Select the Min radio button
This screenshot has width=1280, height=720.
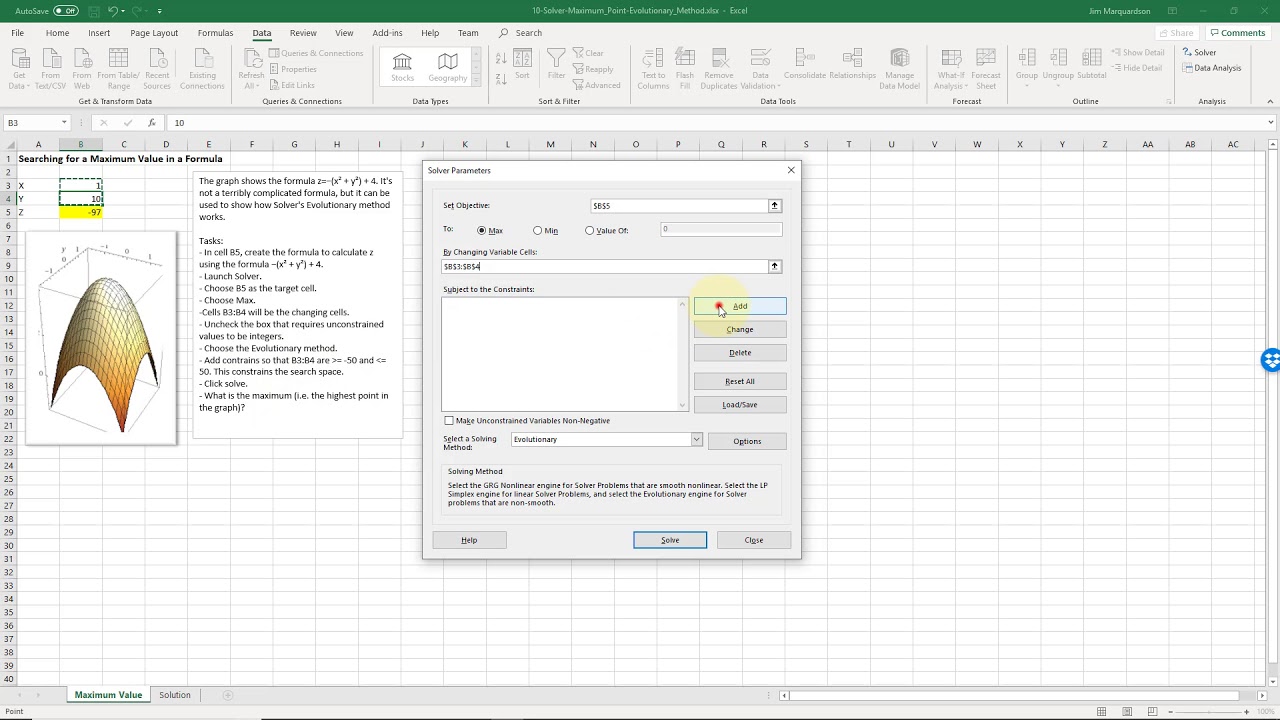[538, 231]
